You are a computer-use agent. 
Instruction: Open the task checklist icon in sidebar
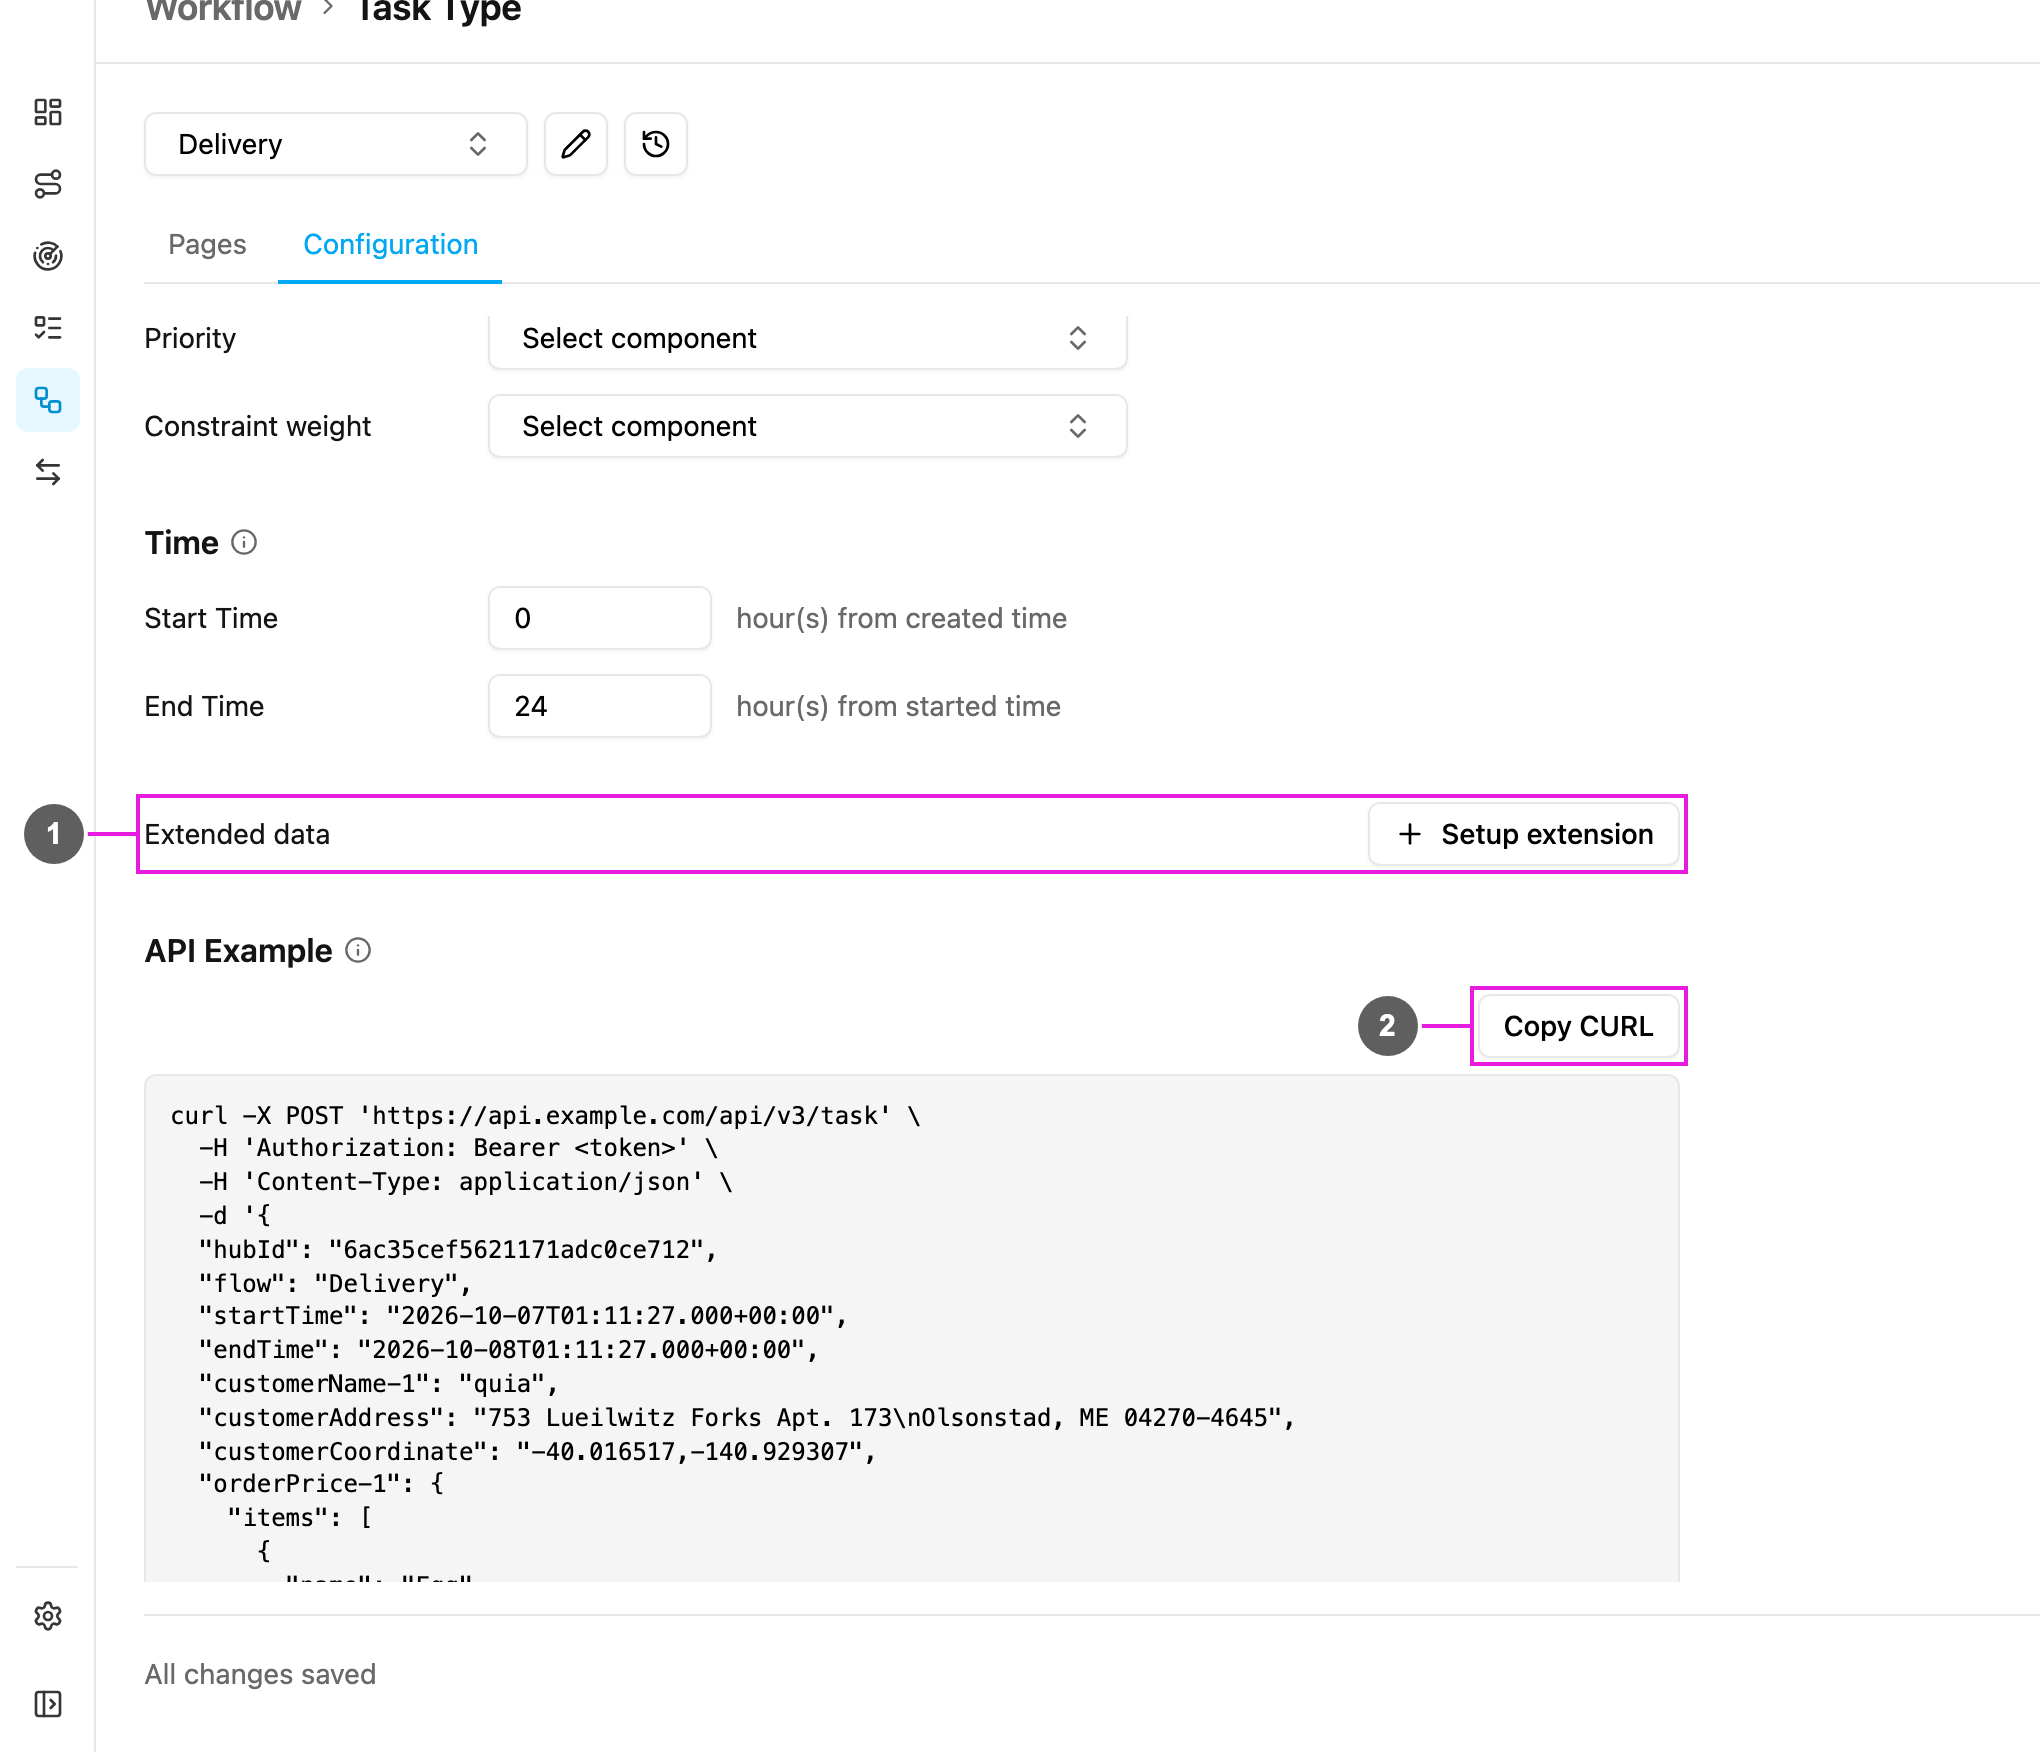48,328
